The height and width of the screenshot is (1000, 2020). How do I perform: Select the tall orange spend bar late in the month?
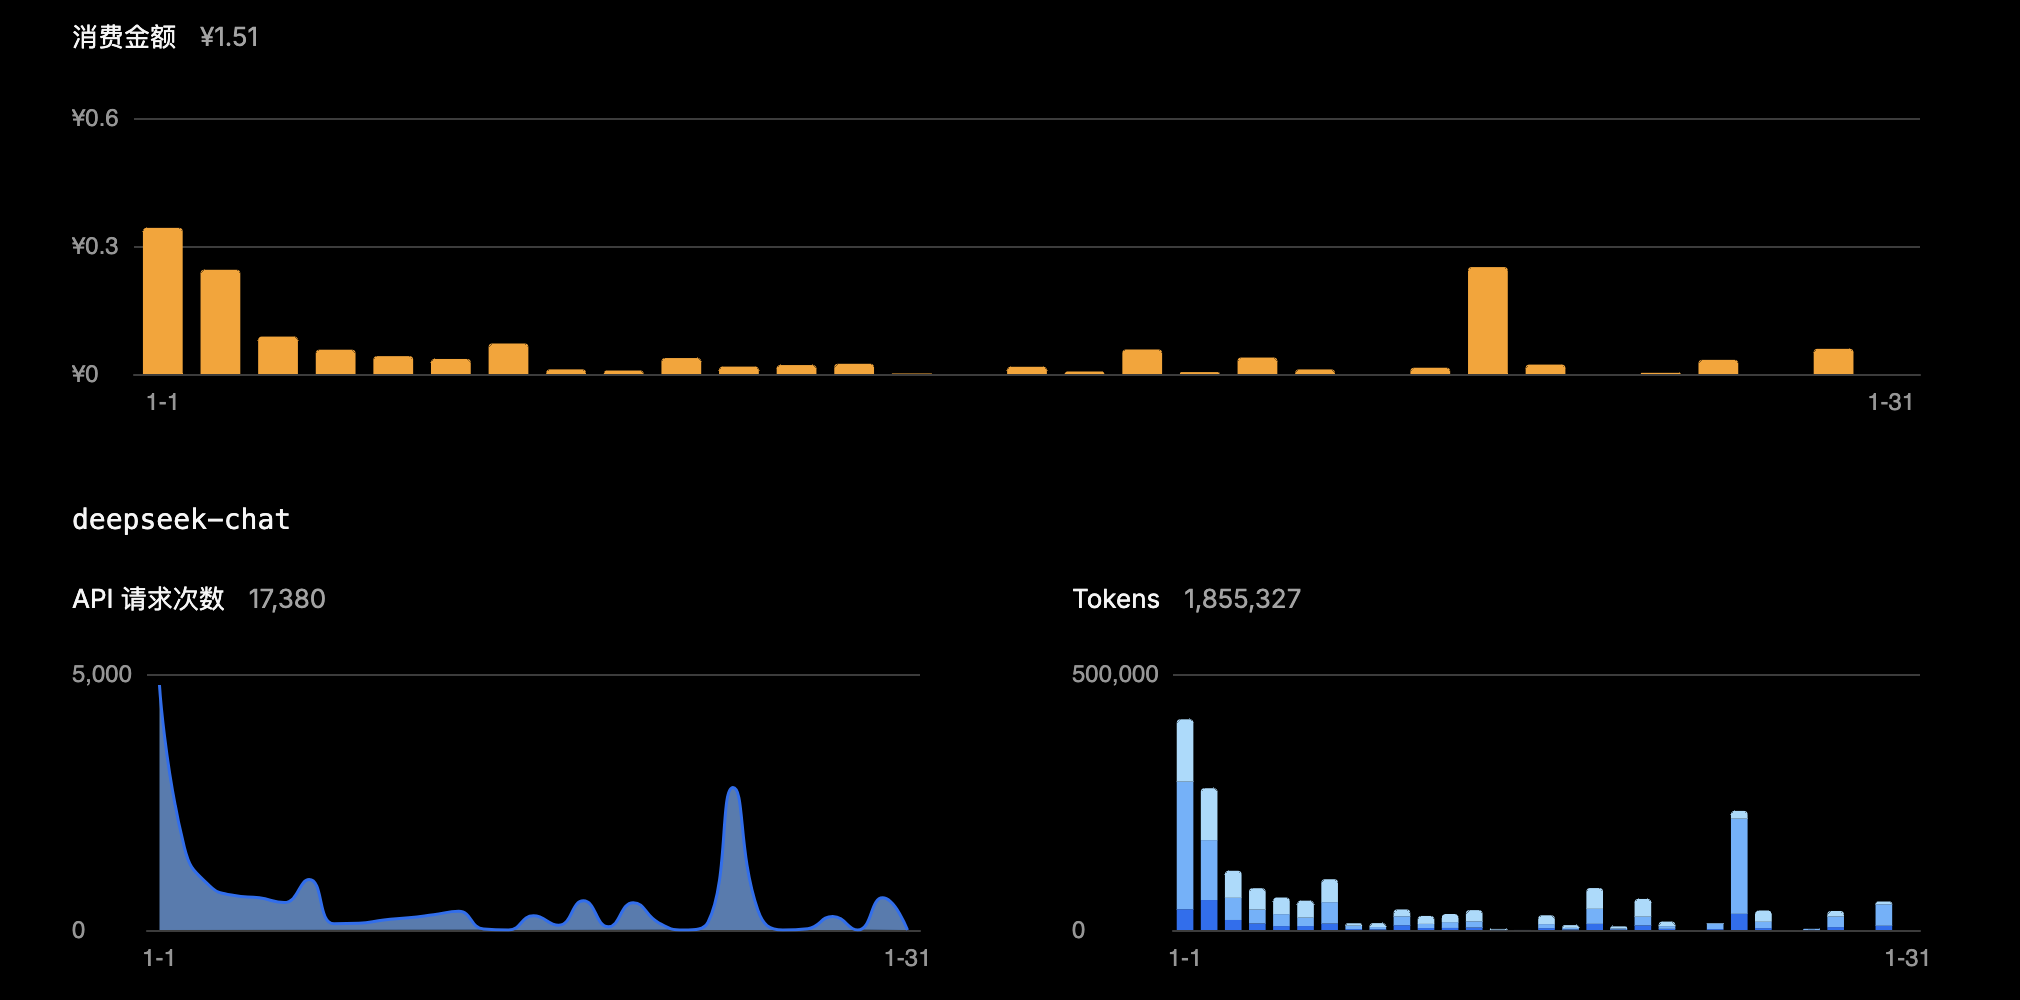1488,320
